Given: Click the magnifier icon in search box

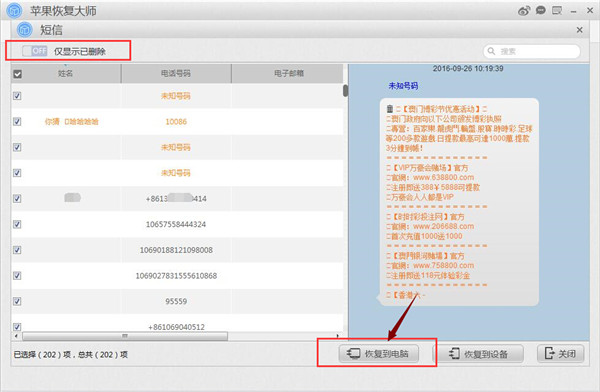Looking at the screenshot, I should click(491, 51).
